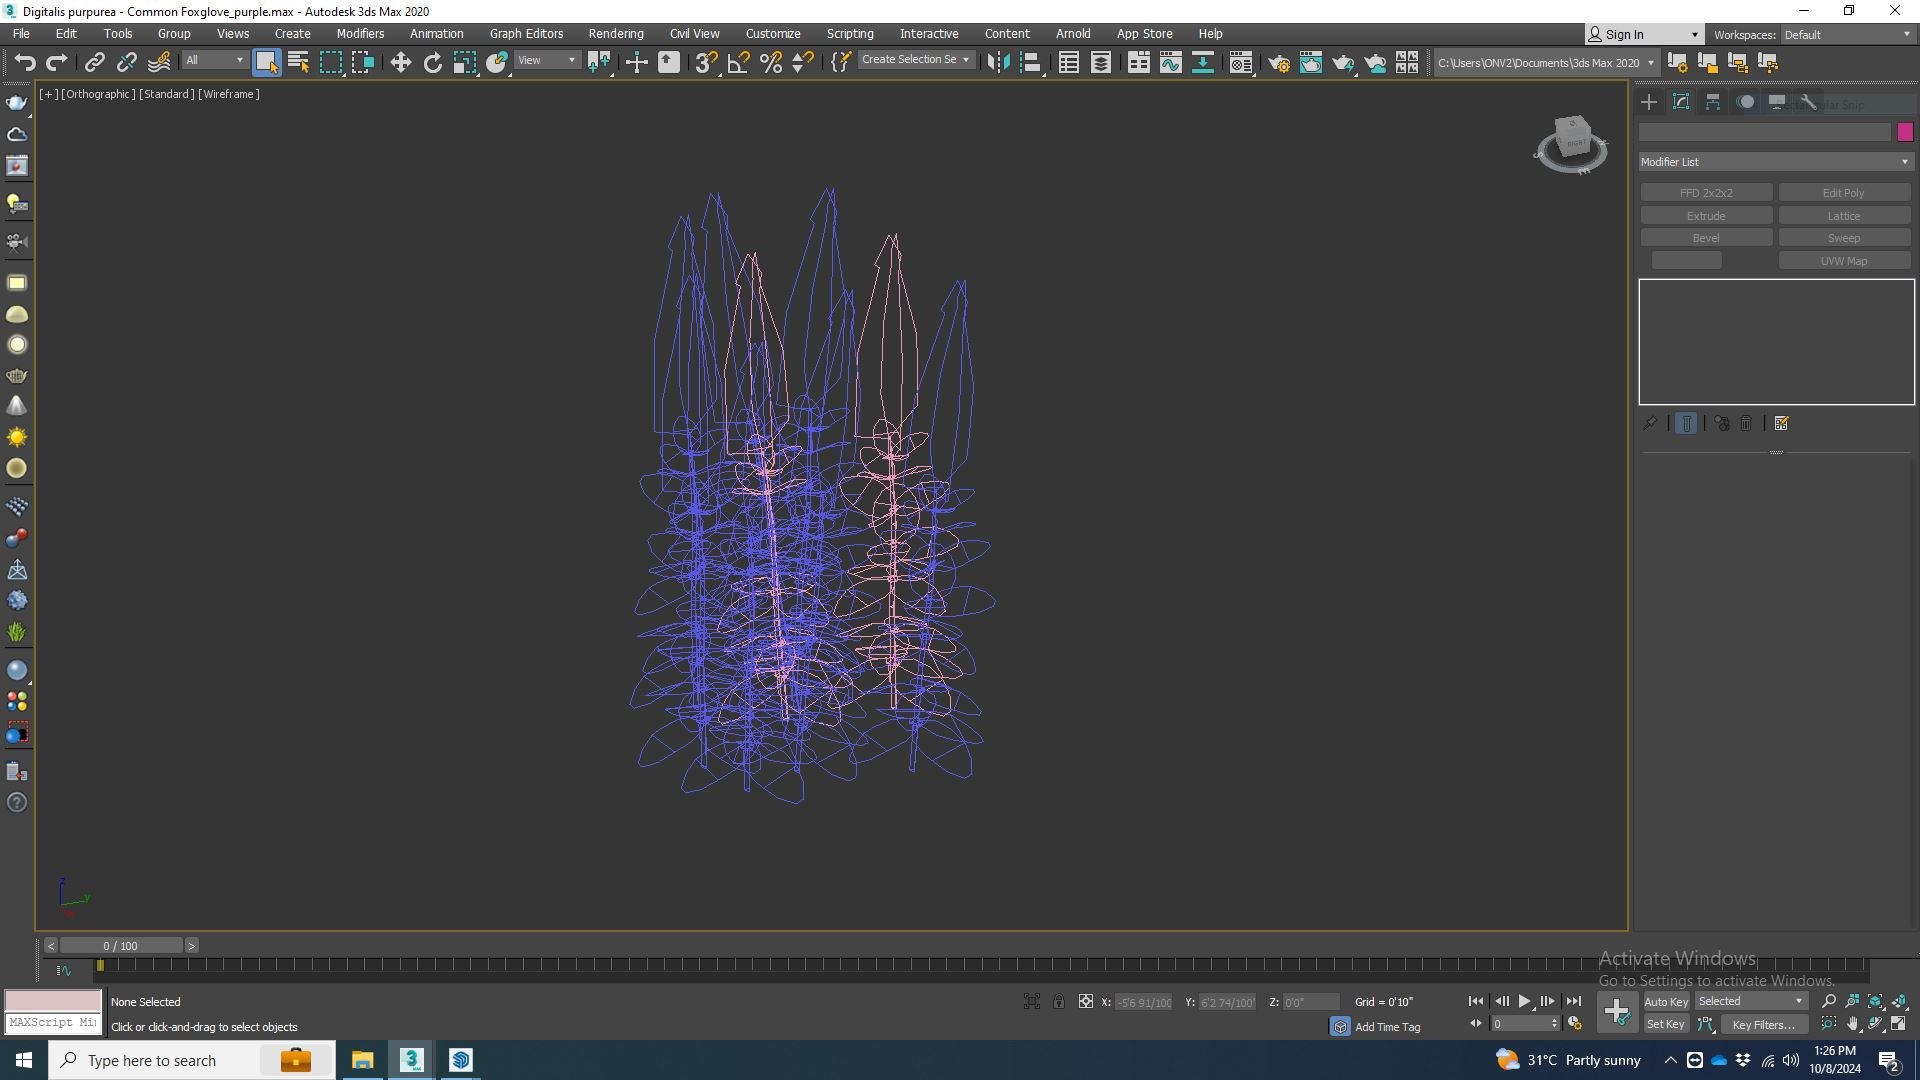The width and height of the screenshot is (1920, 1080).
Task: Open the Create command panel tab
Action: (x=1649, y=102)
